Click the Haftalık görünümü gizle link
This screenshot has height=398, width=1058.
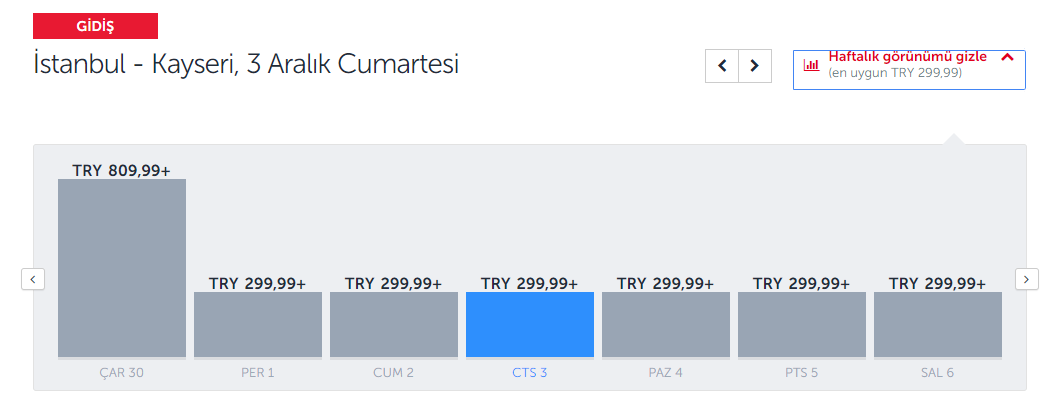click(x=908, y=57)
